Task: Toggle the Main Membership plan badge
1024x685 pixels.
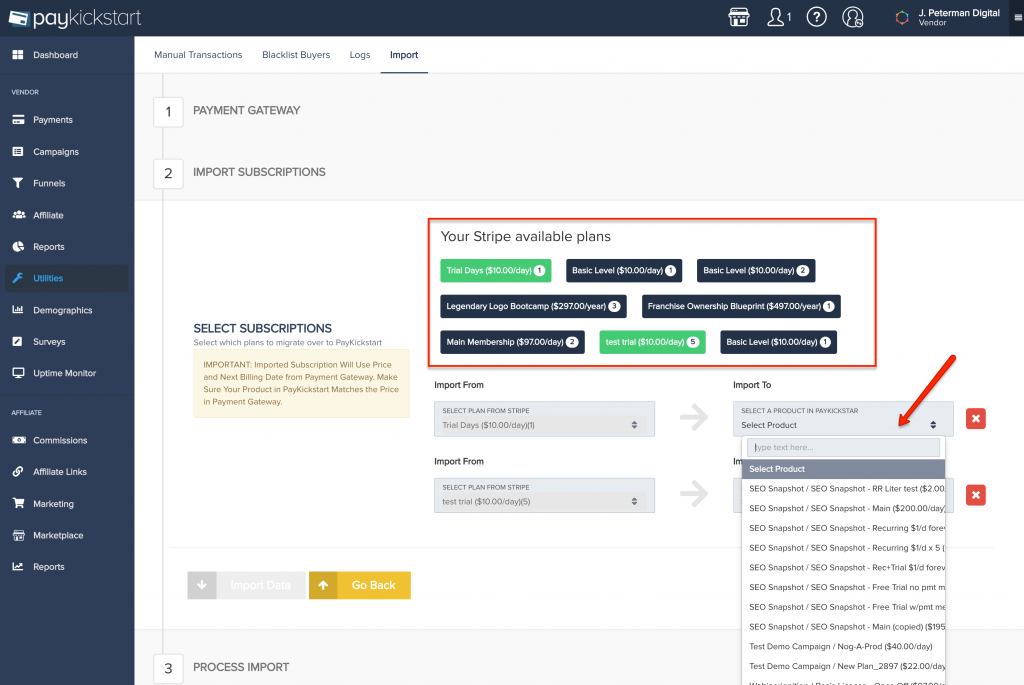Action: (513, 342)
